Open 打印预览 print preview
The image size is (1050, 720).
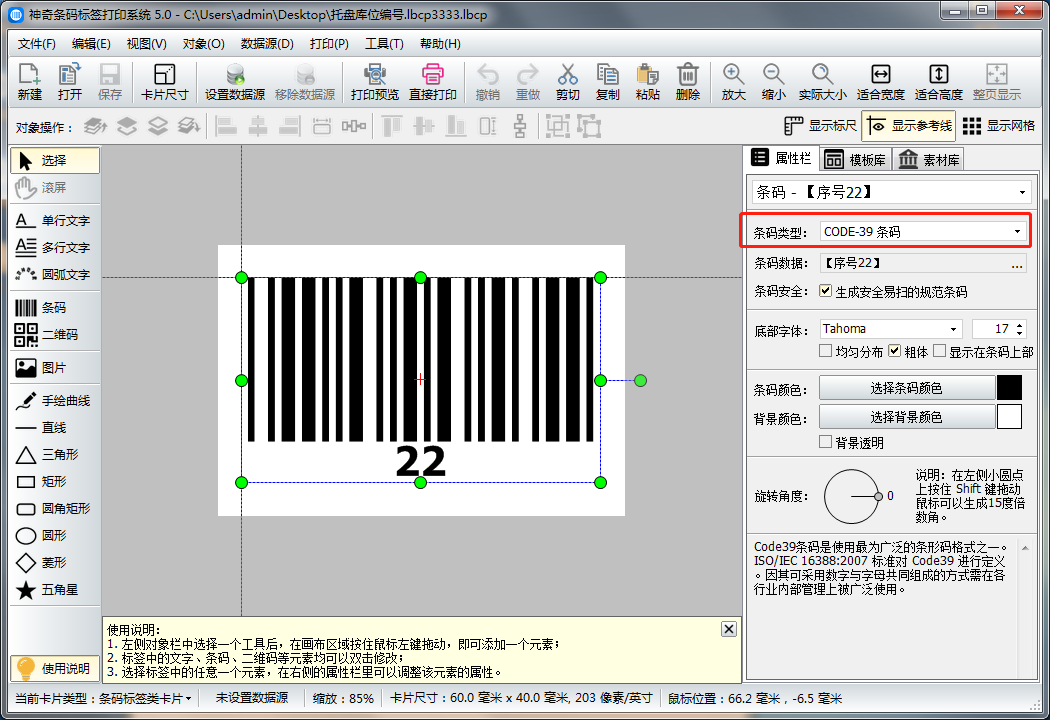pos(375,82)
